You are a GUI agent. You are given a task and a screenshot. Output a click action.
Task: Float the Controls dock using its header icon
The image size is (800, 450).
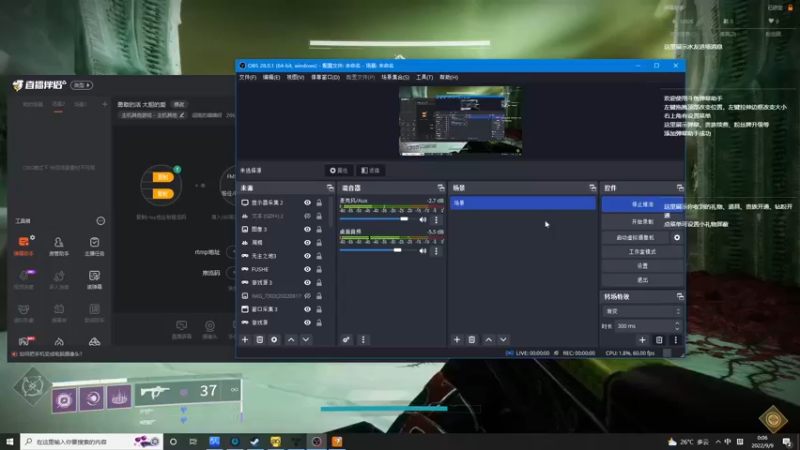(x=680, y=188)
